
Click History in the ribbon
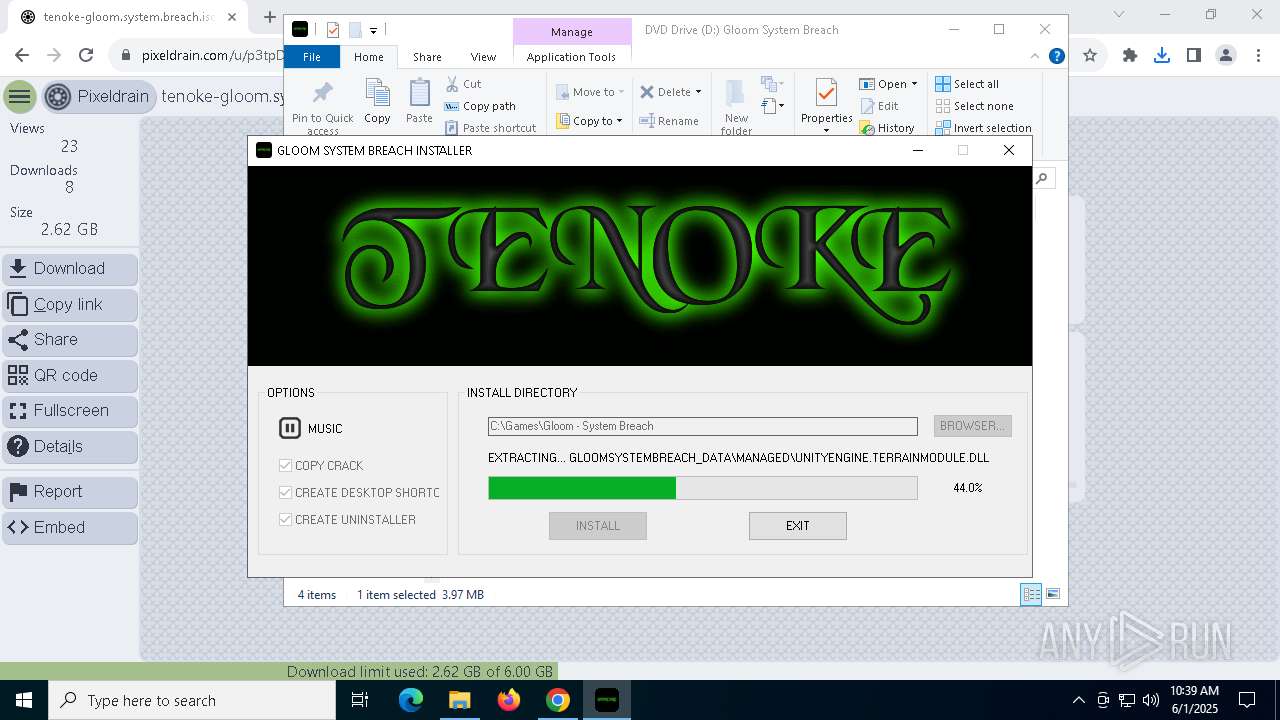887,128
